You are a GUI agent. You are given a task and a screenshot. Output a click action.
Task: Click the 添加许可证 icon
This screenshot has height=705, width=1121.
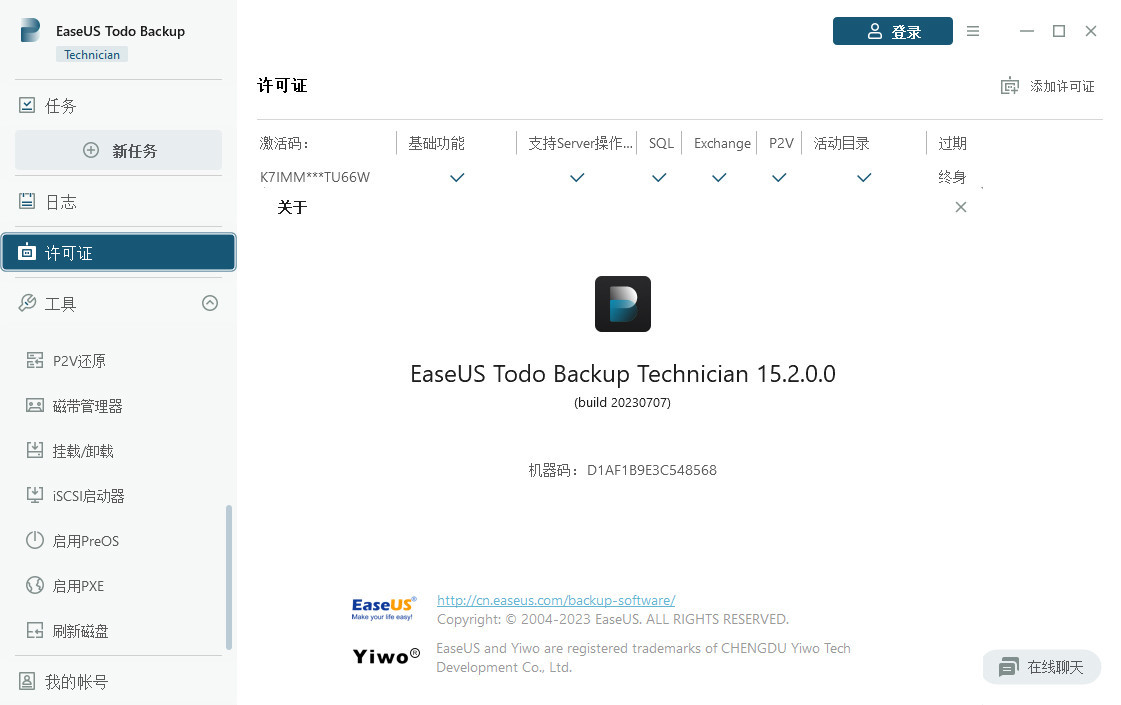coord(1009,87)
